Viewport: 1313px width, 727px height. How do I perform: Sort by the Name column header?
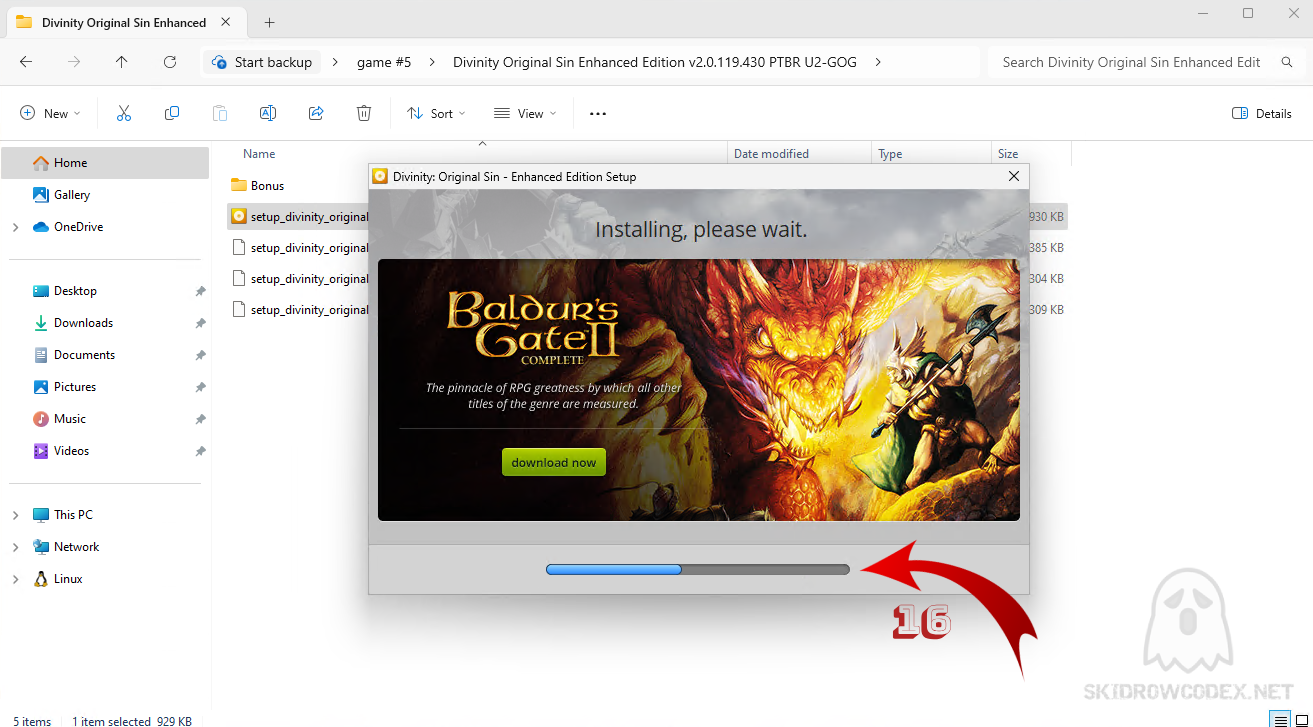[259, 154]
